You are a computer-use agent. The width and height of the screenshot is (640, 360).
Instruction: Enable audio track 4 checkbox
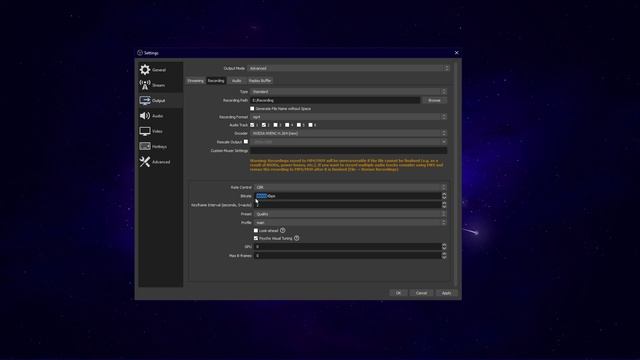pos(287,125)
